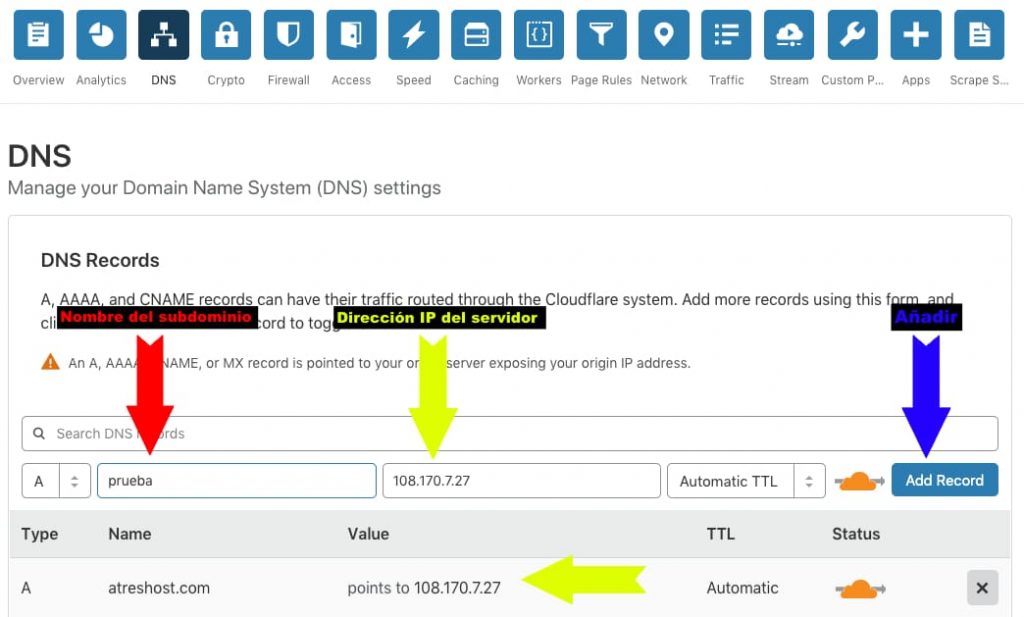This screenshot has width=1024, height=617.
Task: Click the Overview tab label
Action: 39,80
